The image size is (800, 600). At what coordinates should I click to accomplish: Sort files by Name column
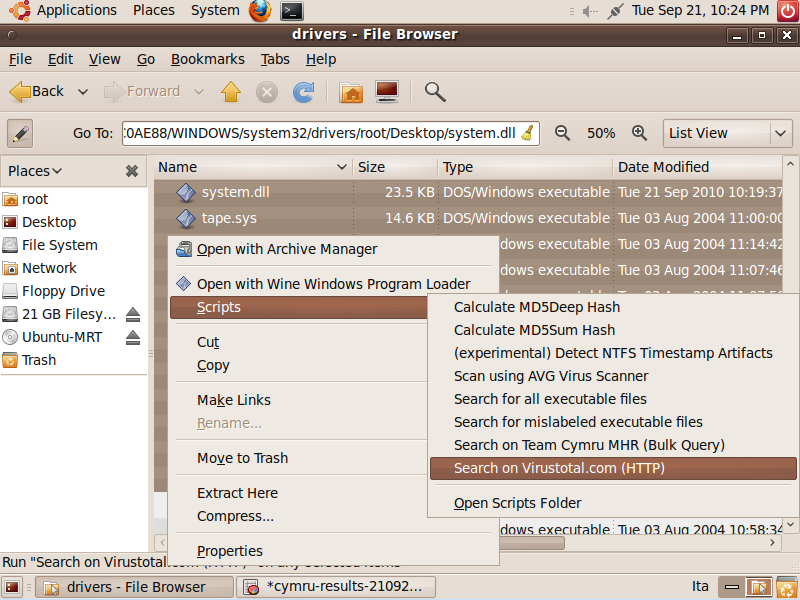[253, 167]
